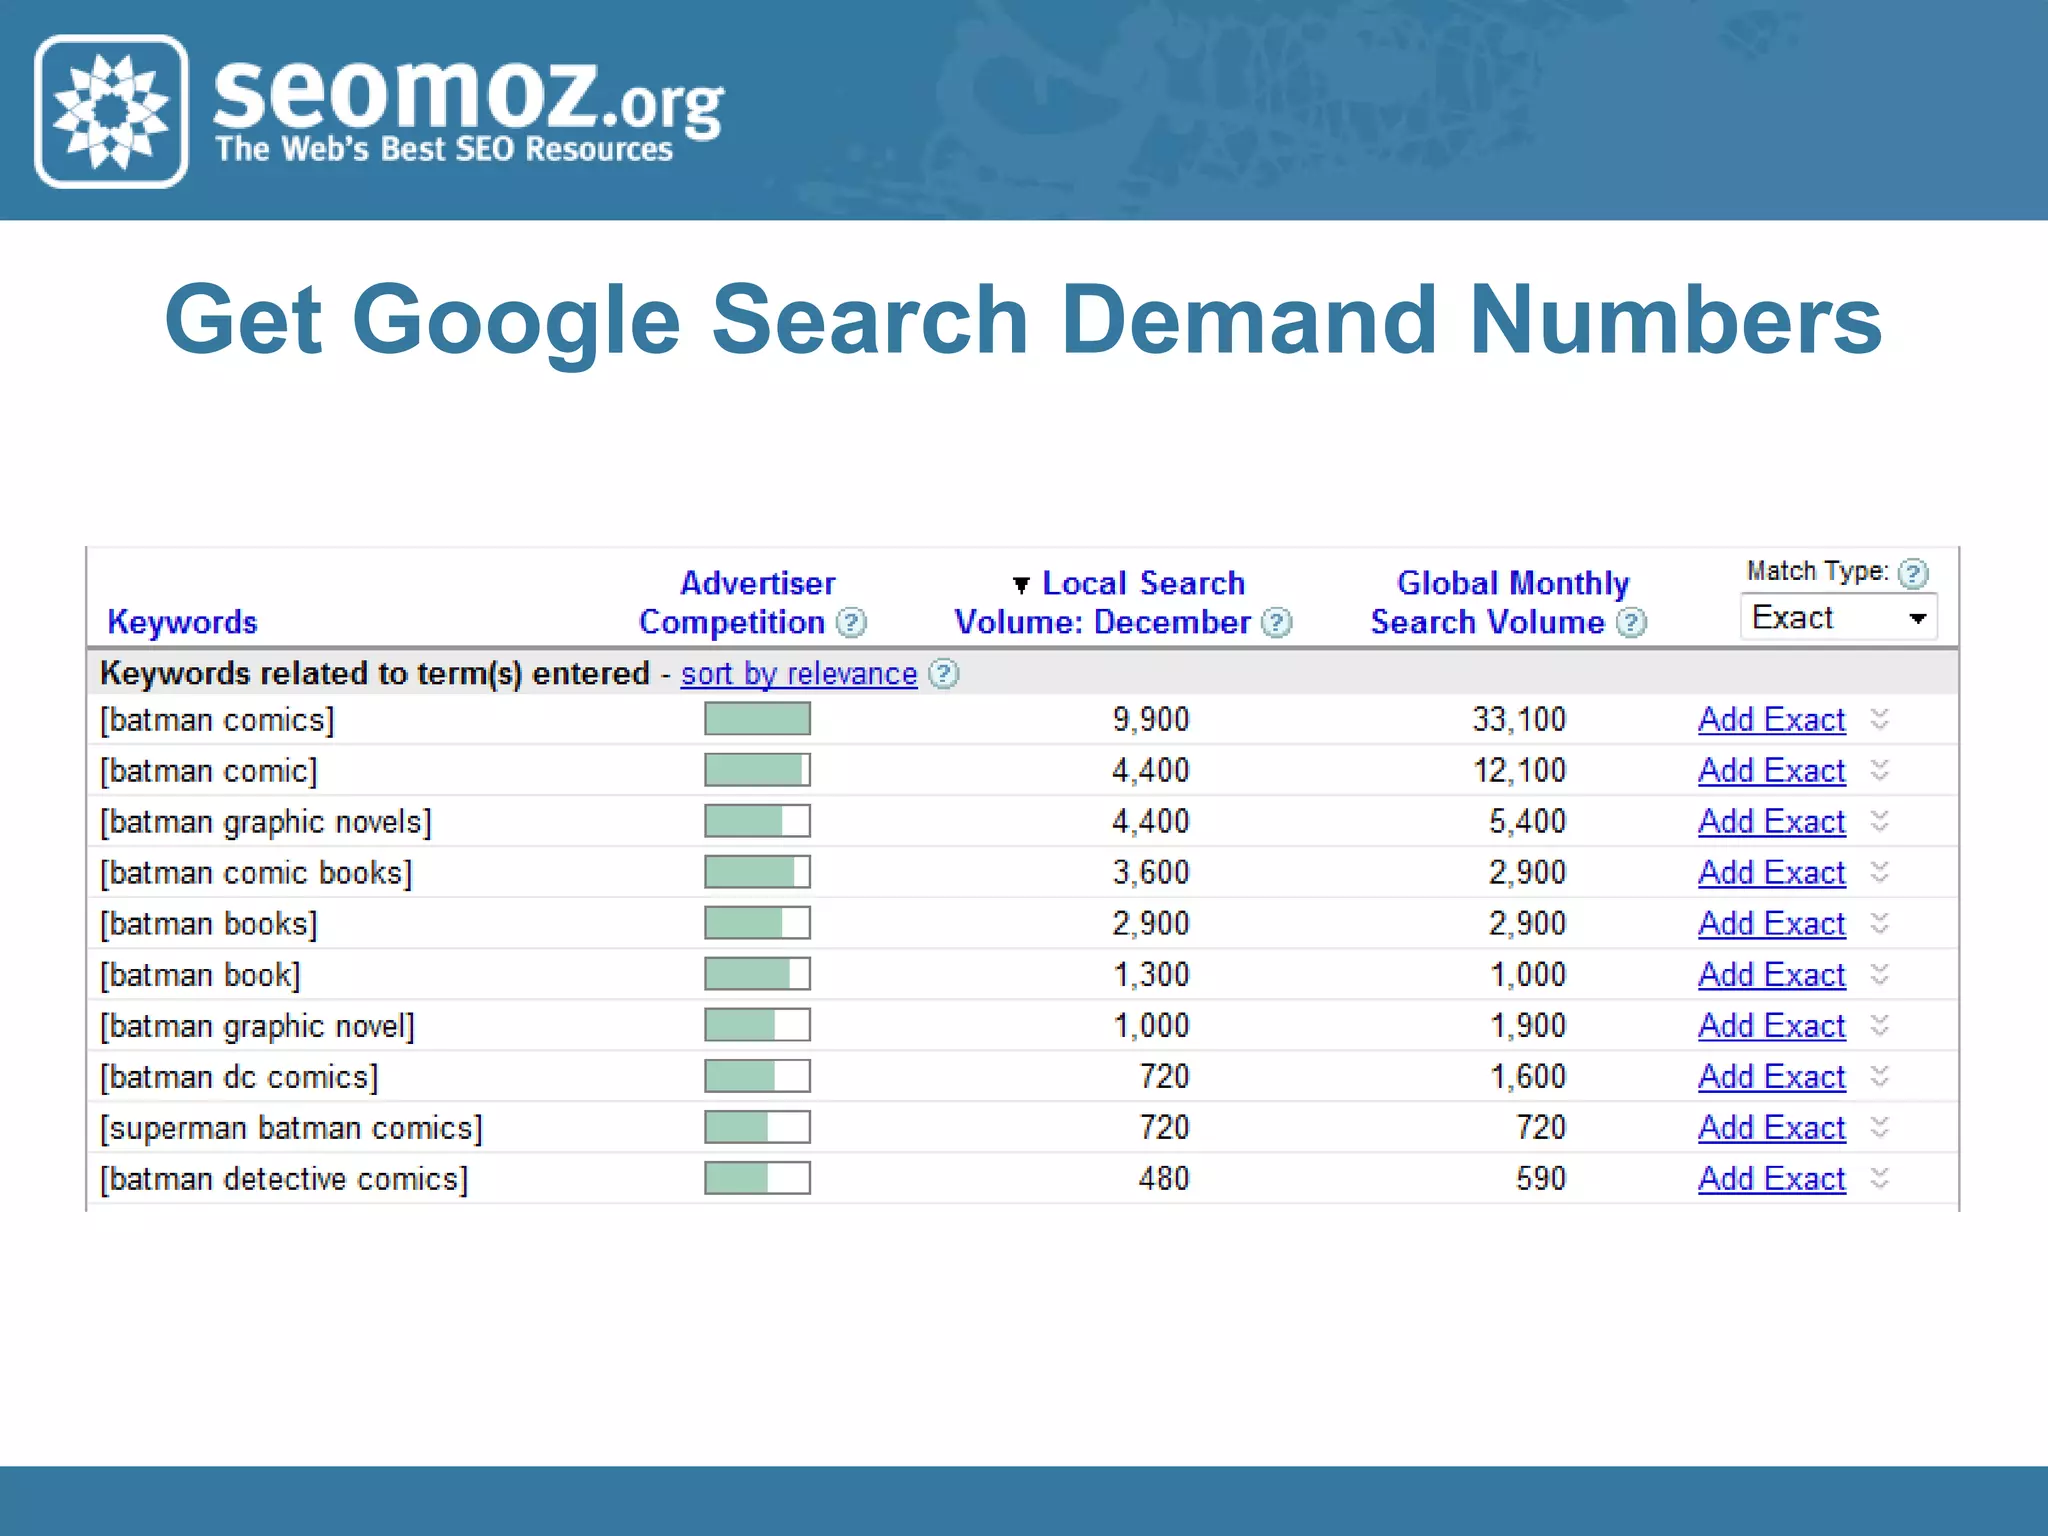Click the 12,100 global volume value
Screen dimensions: 2048x1536
(1519, 771)
